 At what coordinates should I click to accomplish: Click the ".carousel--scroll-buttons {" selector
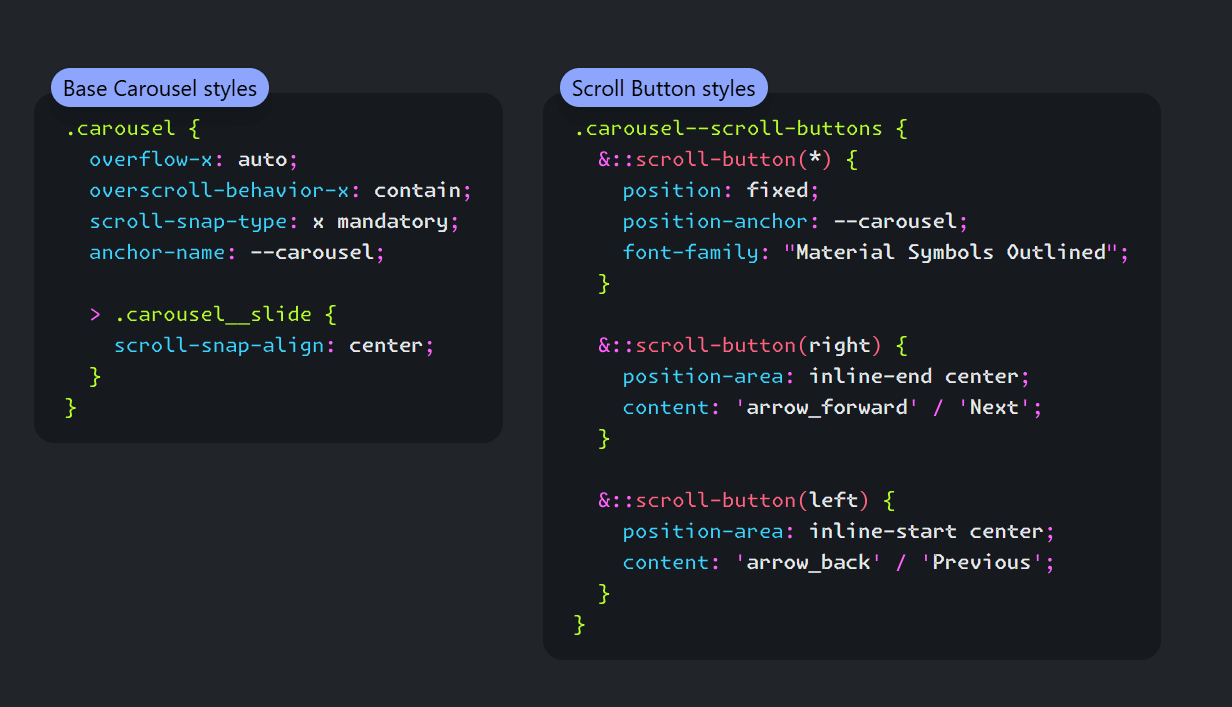(740, 128)
